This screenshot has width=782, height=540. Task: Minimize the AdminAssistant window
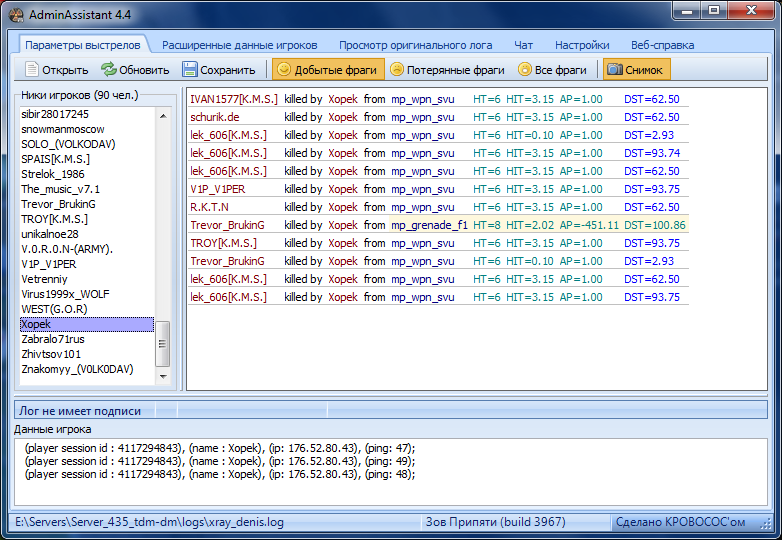pyautogui.click(x=687, y=10)
